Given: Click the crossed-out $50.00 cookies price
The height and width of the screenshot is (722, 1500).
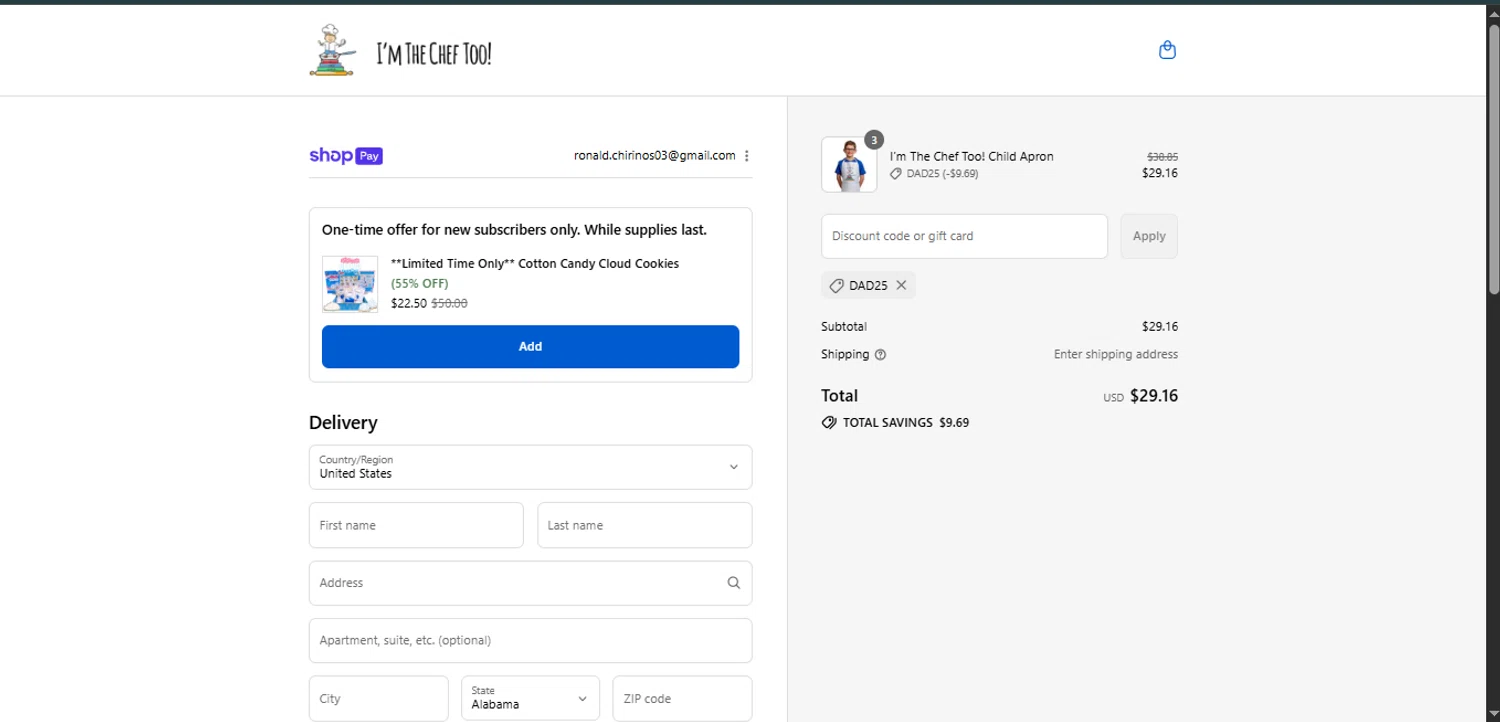Looking at the screenshot, I should [x=449, y=303].
